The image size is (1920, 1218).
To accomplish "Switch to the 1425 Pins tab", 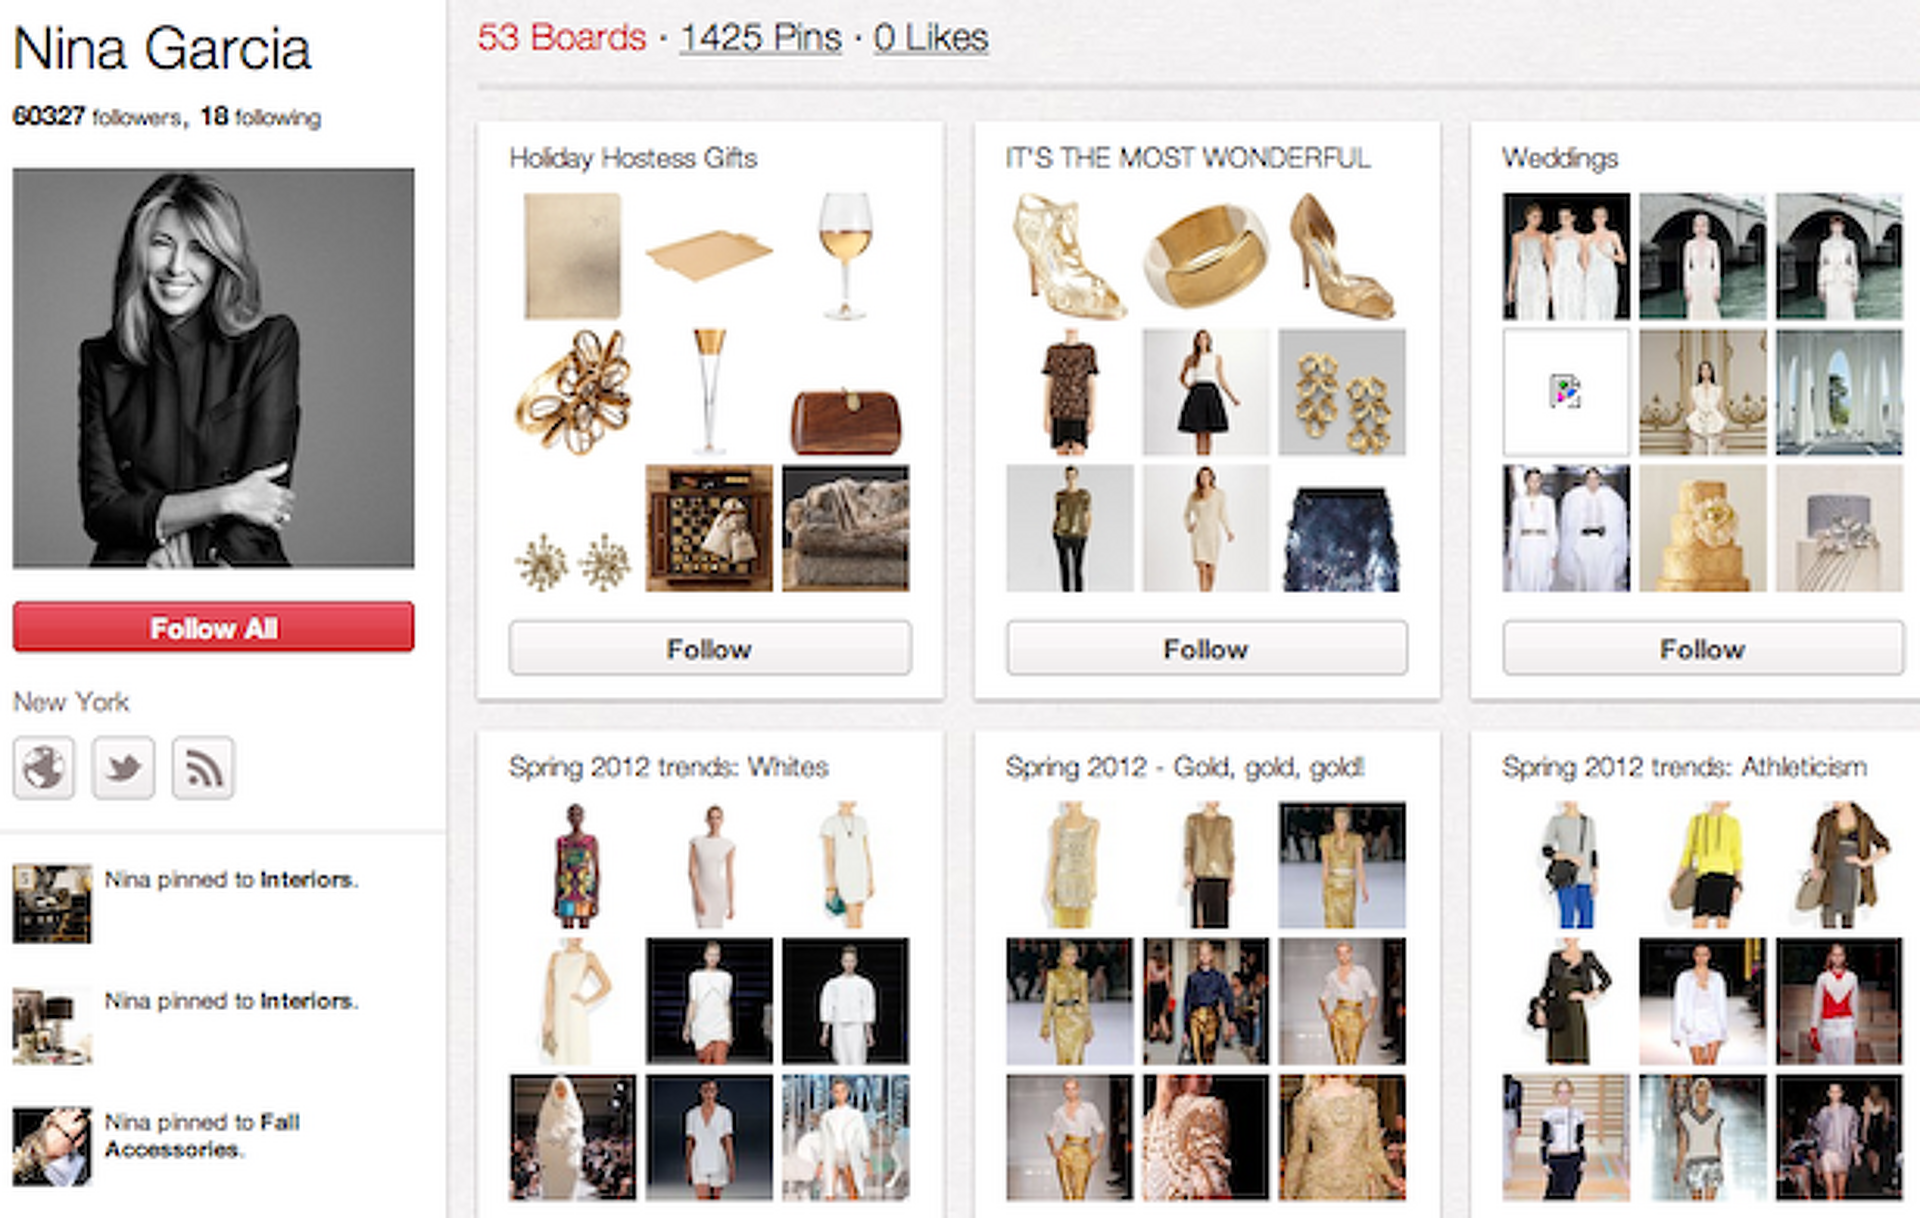I will 760,38.
